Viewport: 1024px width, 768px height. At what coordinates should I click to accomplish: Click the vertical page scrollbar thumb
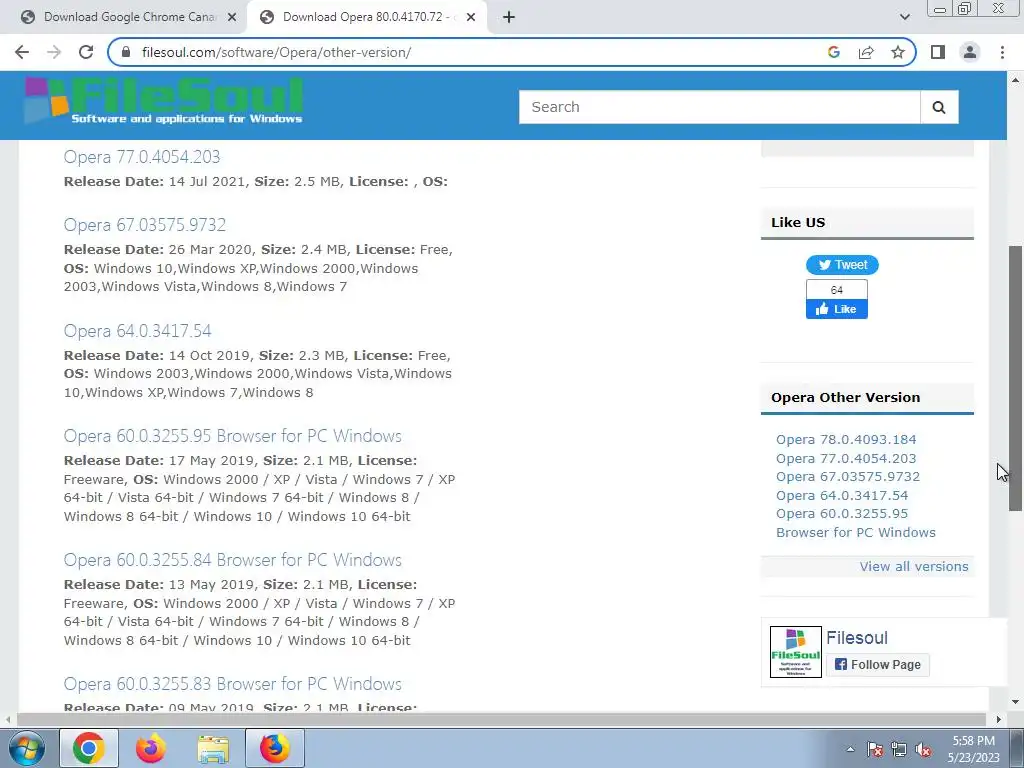coord(1016,379)
